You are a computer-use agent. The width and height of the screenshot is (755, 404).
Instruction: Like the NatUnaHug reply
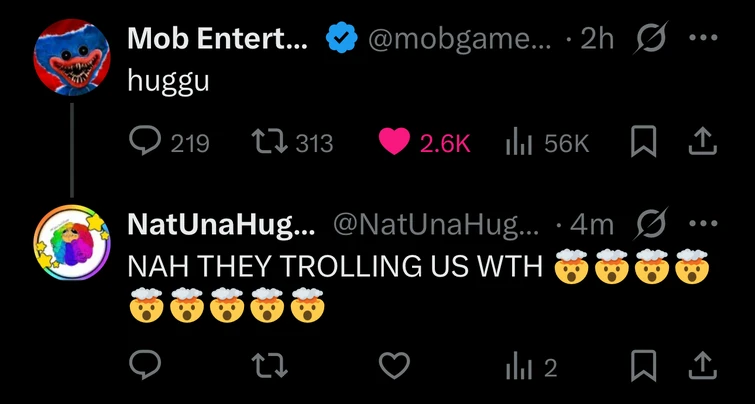(396, 367)
